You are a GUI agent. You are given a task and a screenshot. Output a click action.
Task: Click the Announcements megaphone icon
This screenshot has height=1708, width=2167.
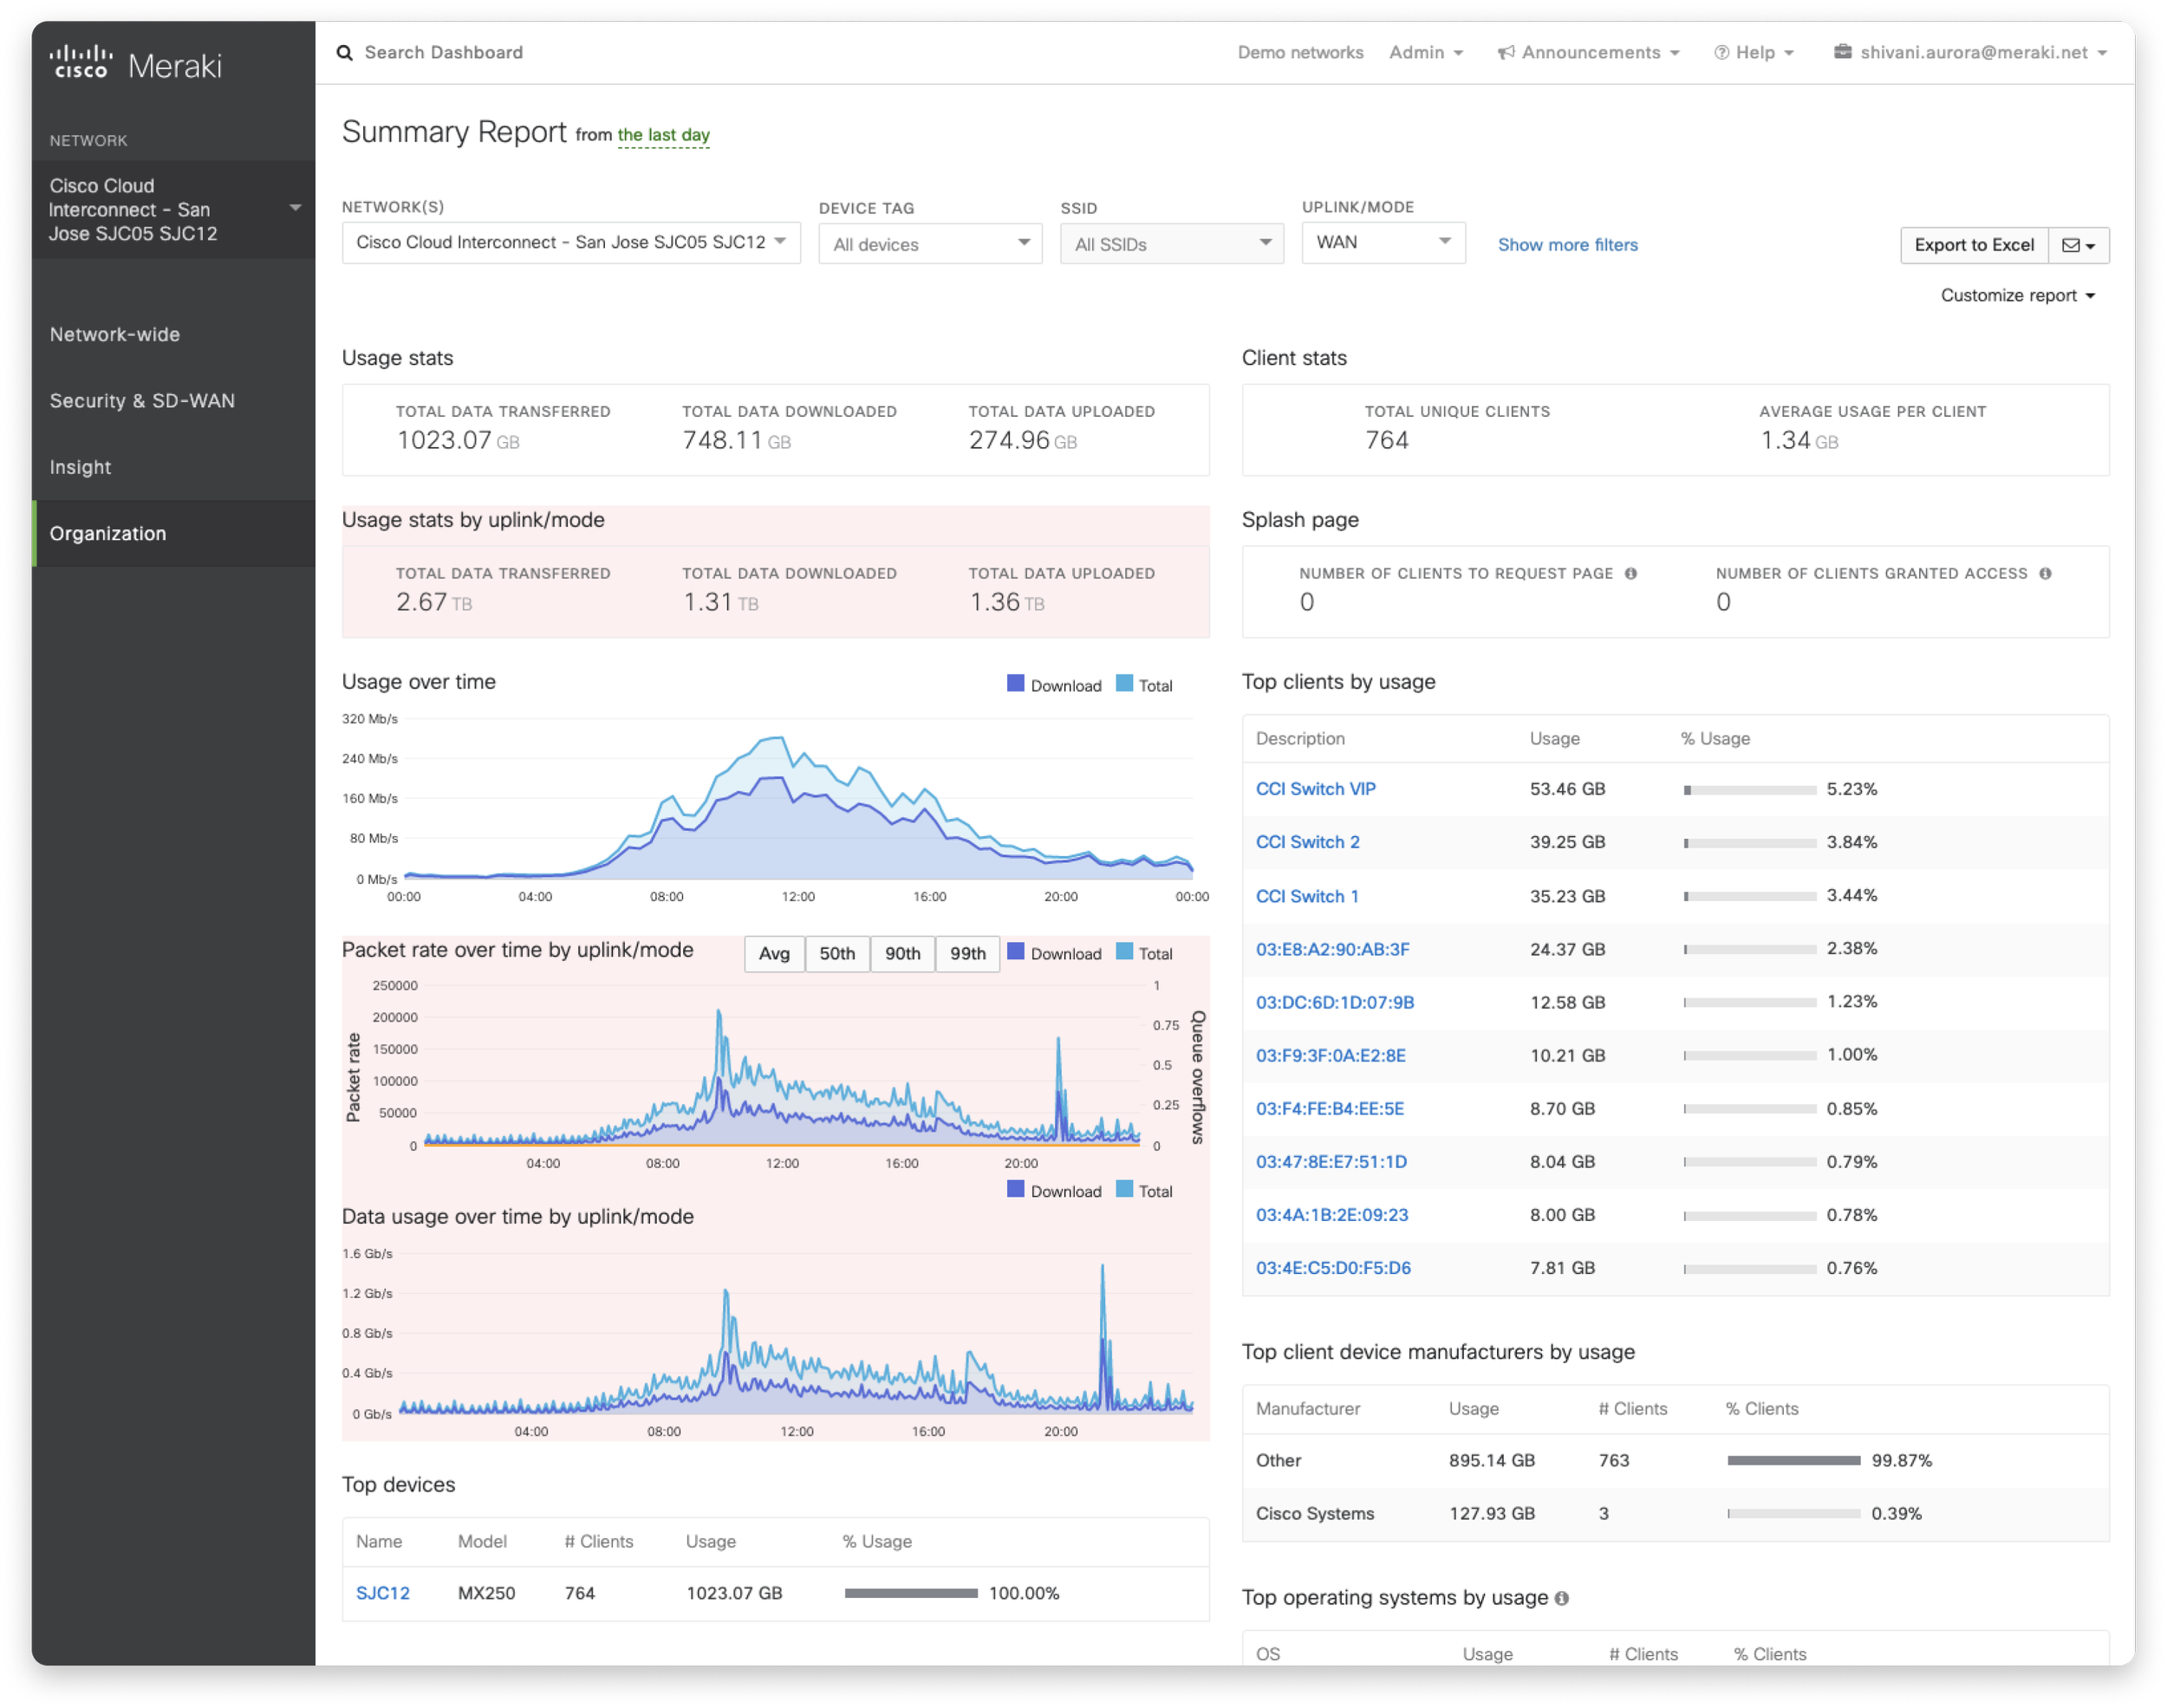(x=1505, y=53)
